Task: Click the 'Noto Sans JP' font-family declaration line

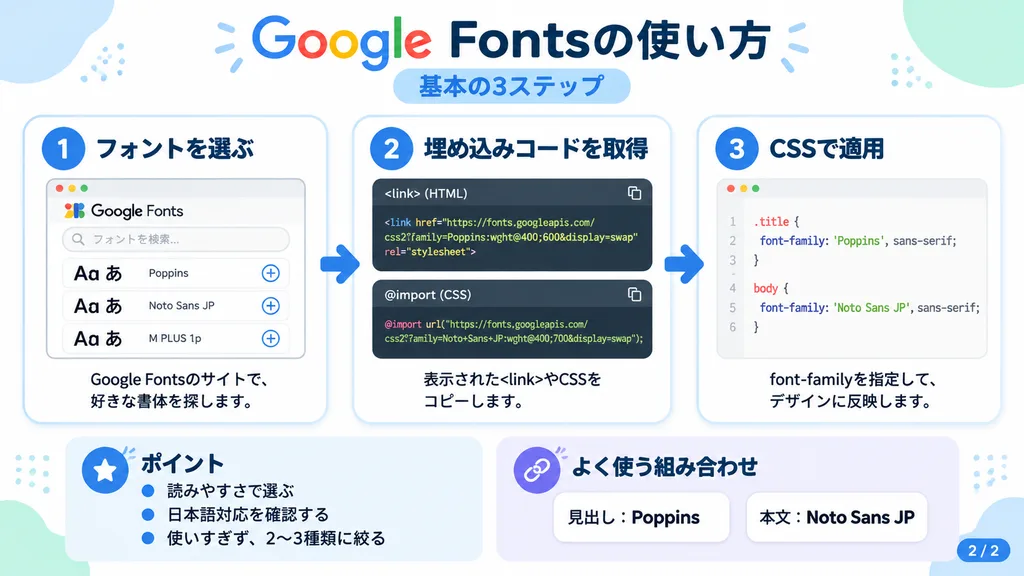Action: coord(870,308)
